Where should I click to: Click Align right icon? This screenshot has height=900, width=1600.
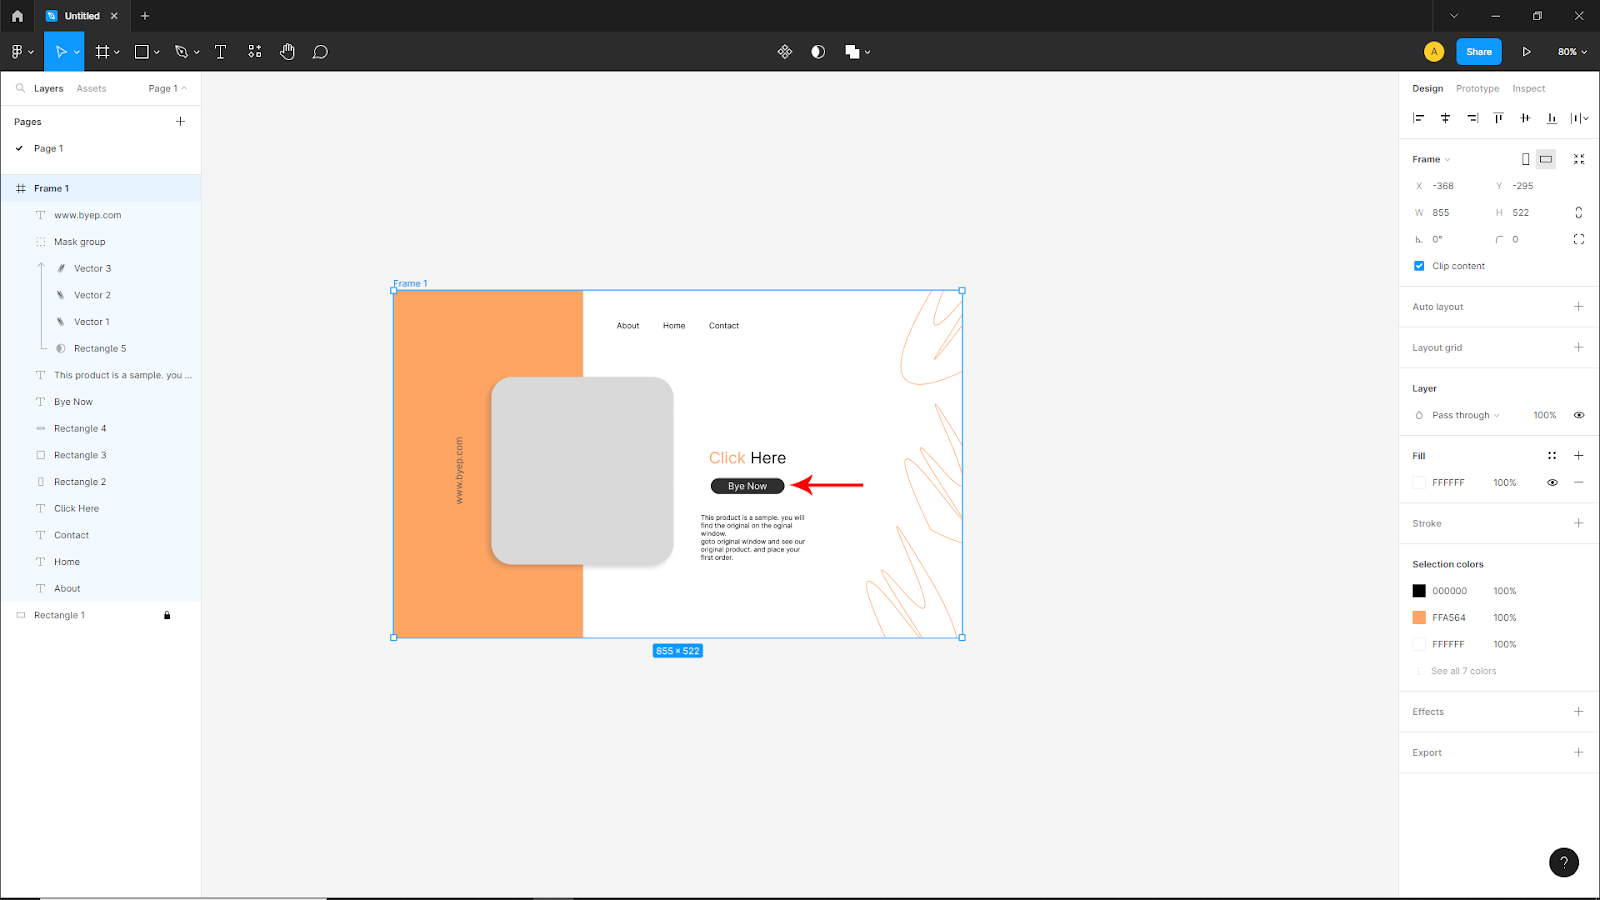point(1472,118)
